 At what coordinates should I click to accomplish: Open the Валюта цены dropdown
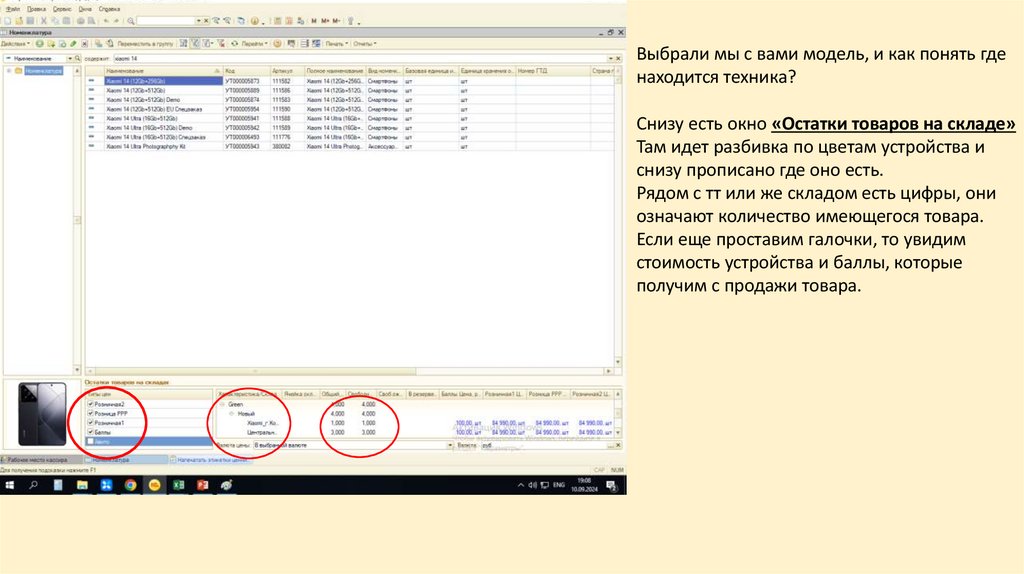point(450,445)
